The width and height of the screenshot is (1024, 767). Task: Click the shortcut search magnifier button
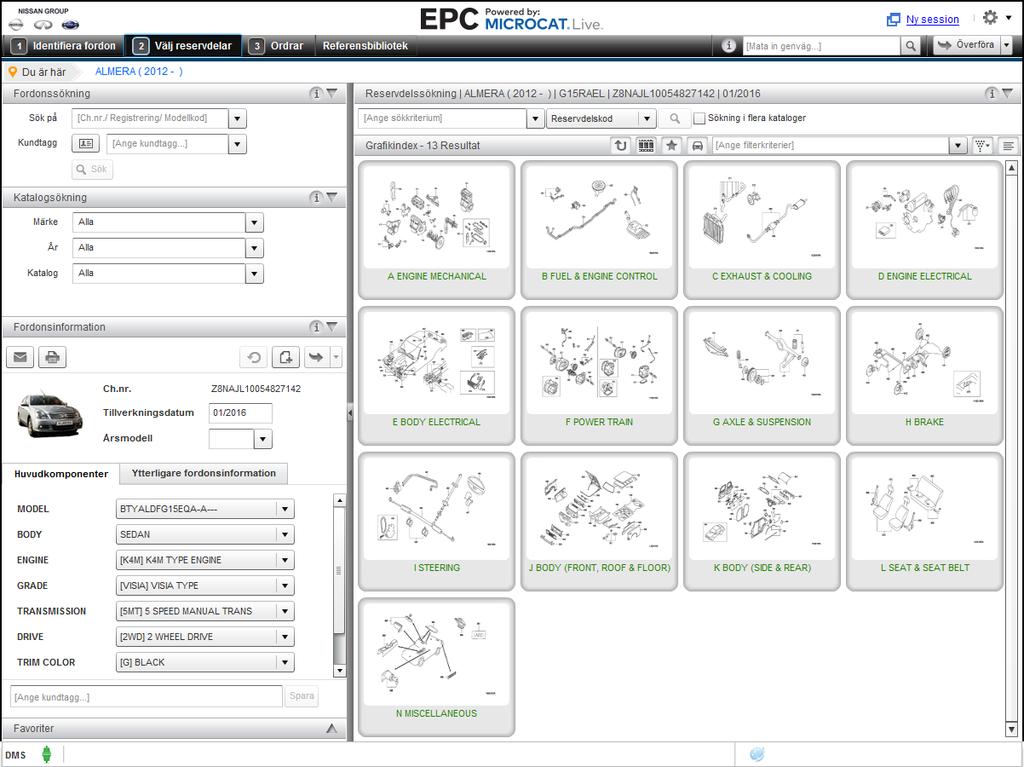[910, 46]
